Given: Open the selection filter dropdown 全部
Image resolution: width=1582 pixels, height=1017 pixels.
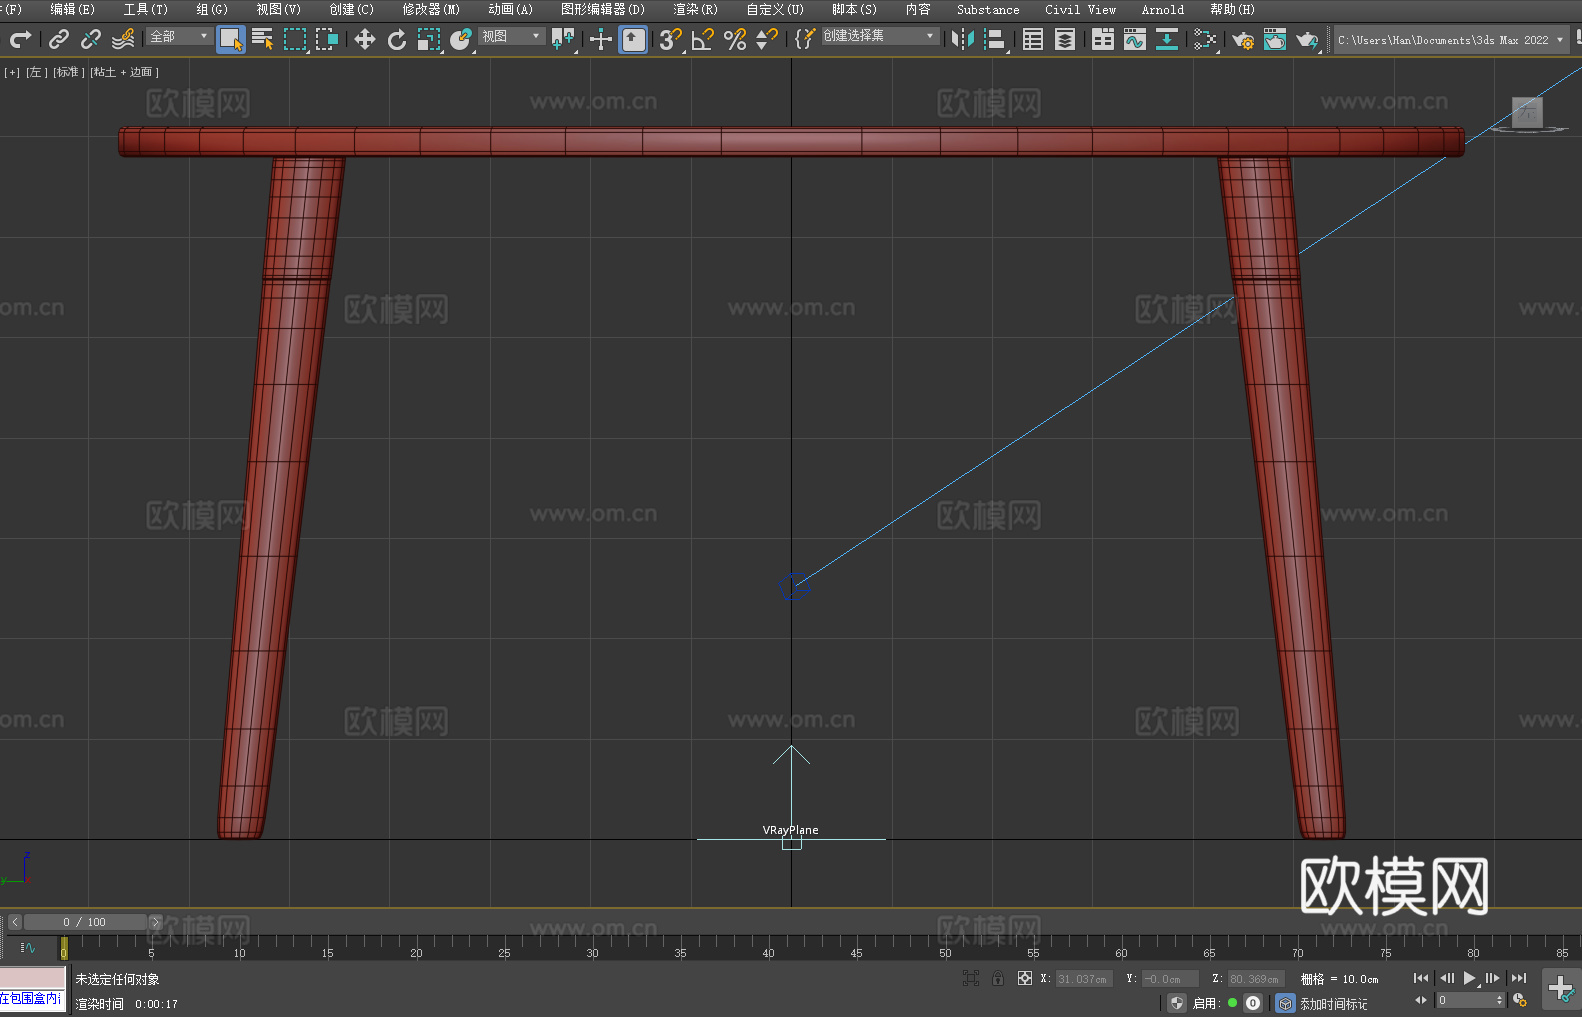Looking at the screenshot, I should coord(179,36).
